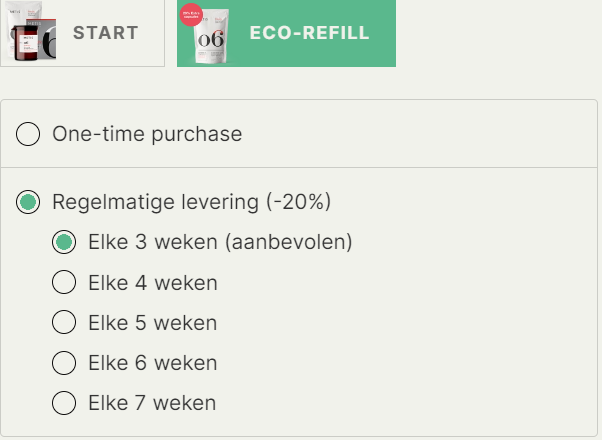This screenshot has width=602, height=440.
Task: Click the 'One-time purchase' text label
Action: [147, 134]
